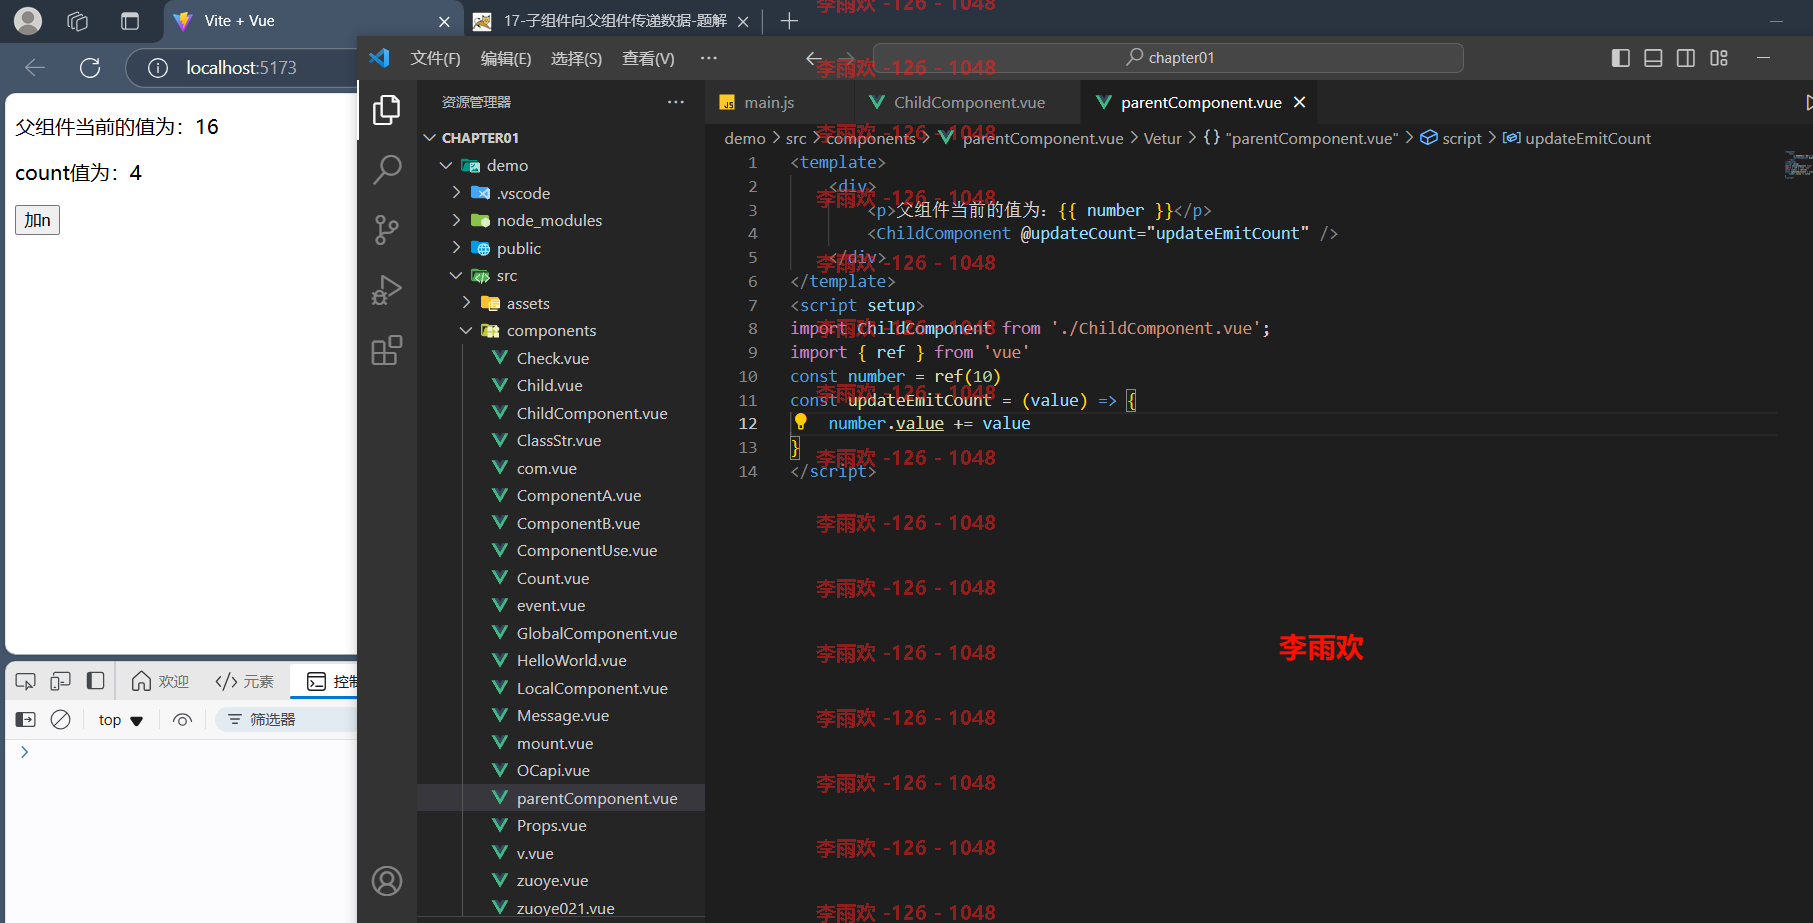Open the Search view in activity bar
1813x923 pixels.
pos(387,170)
